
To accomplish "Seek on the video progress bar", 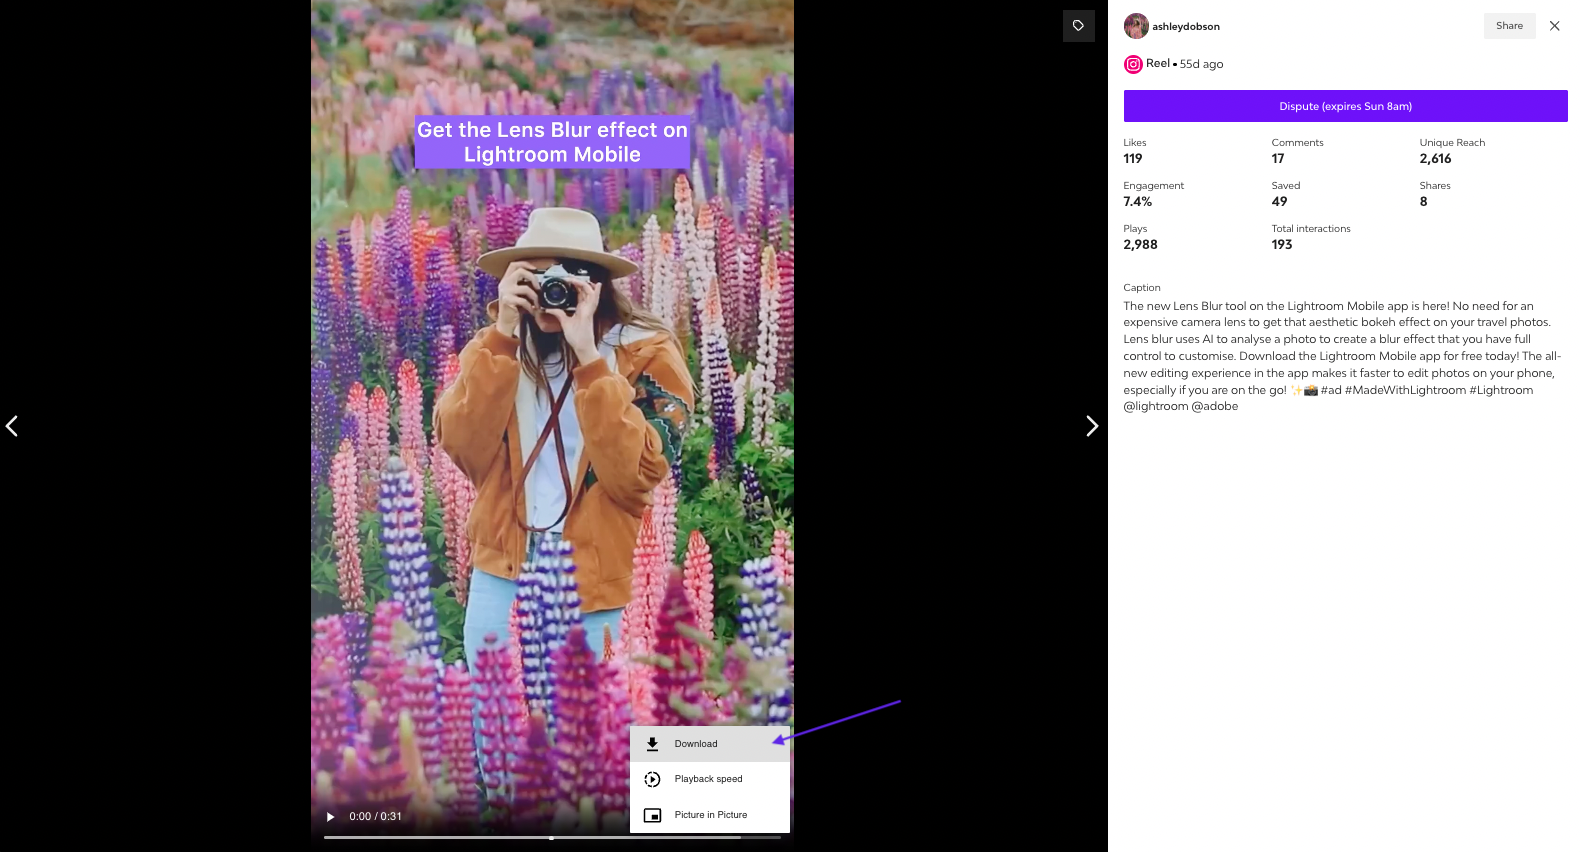I will (x=552, y=837).
